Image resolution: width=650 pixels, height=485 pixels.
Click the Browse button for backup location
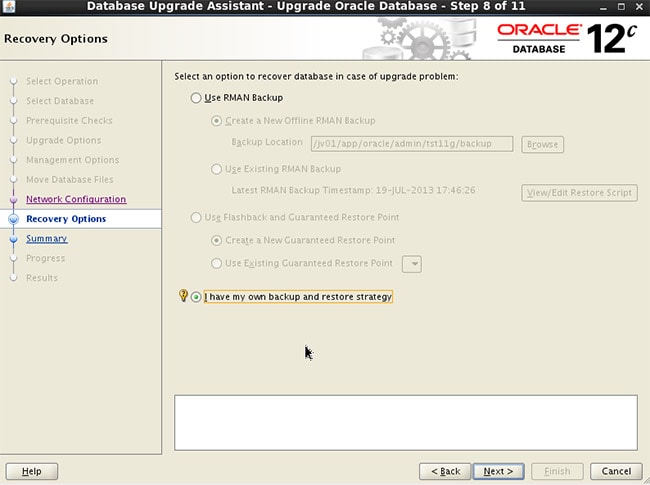542,144
